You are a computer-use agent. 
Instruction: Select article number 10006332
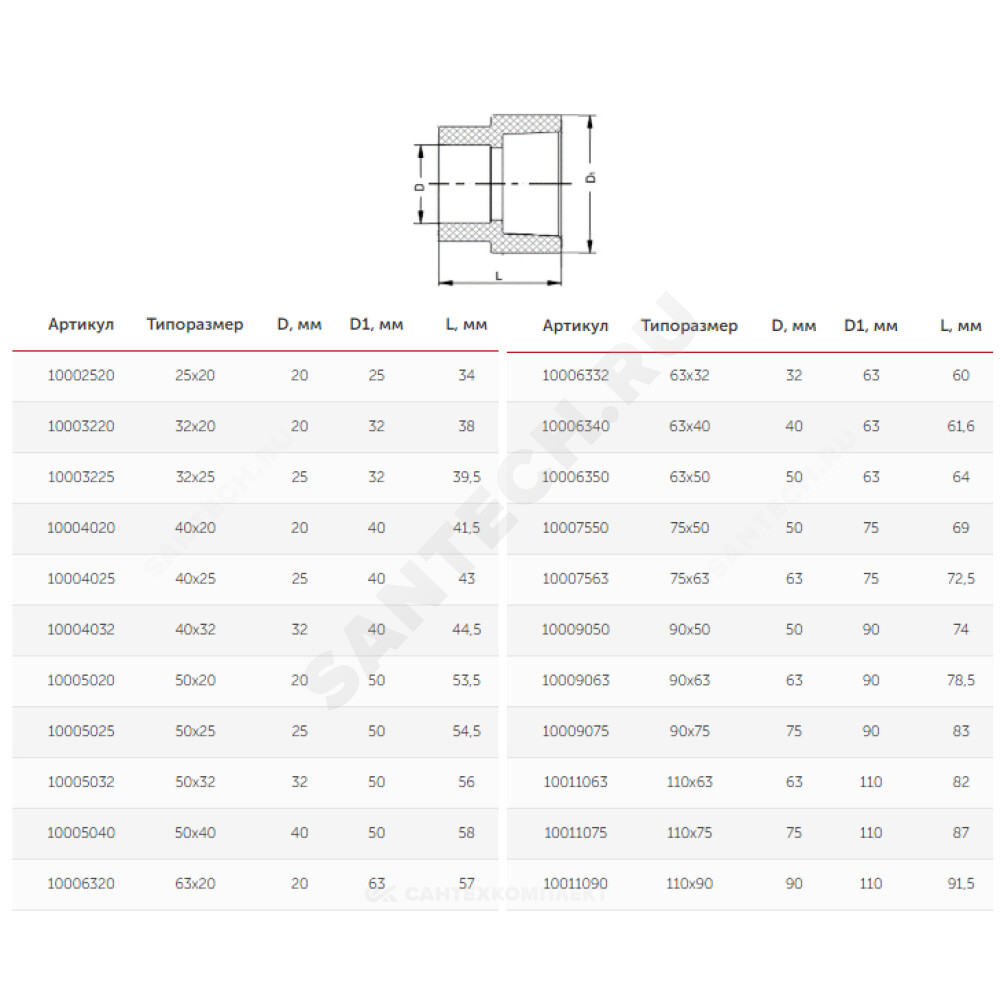575,375
